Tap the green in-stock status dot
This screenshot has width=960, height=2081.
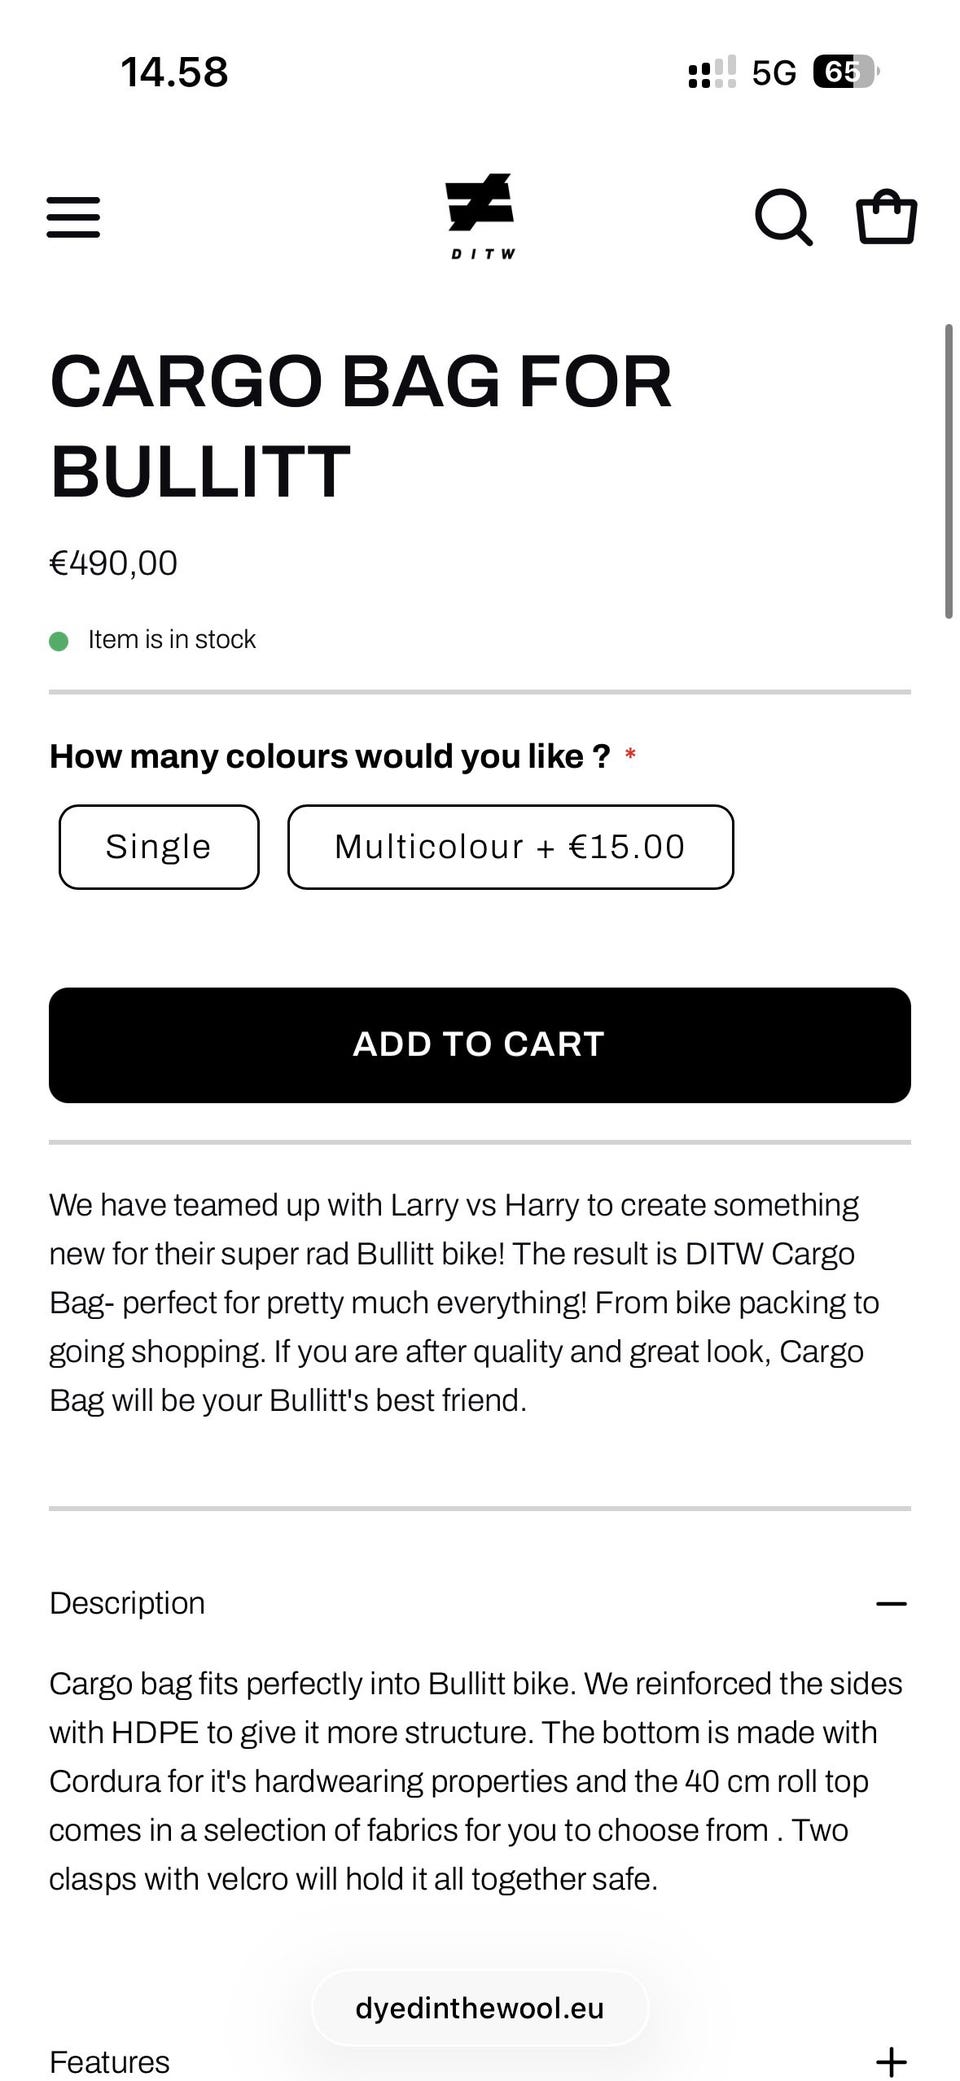(59, 641)
